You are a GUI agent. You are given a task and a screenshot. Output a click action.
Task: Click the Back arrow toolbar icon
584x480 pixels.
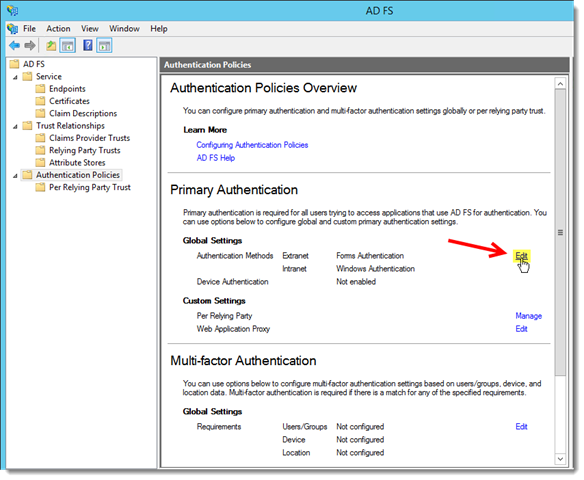[x=15, y=46]
